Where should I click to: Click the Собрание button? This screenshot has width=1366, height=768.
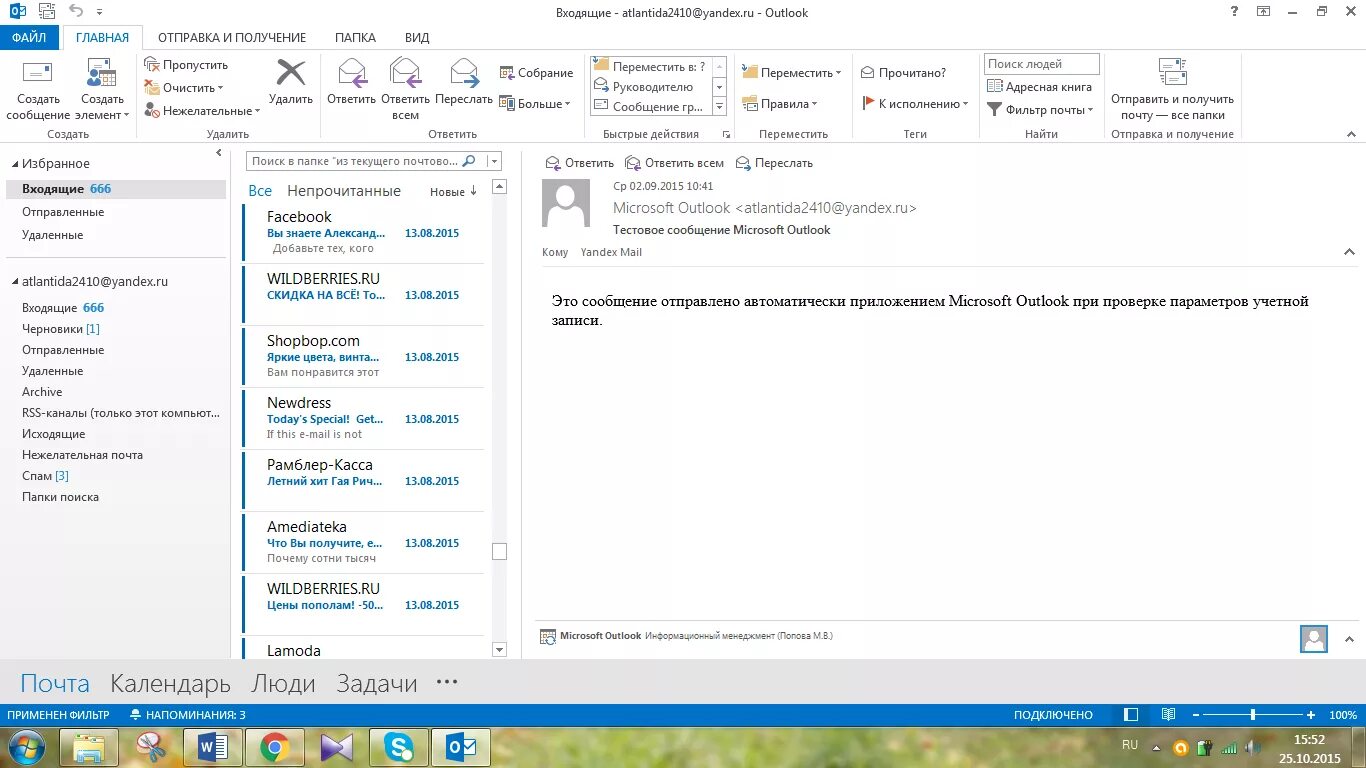pos(536,73)
